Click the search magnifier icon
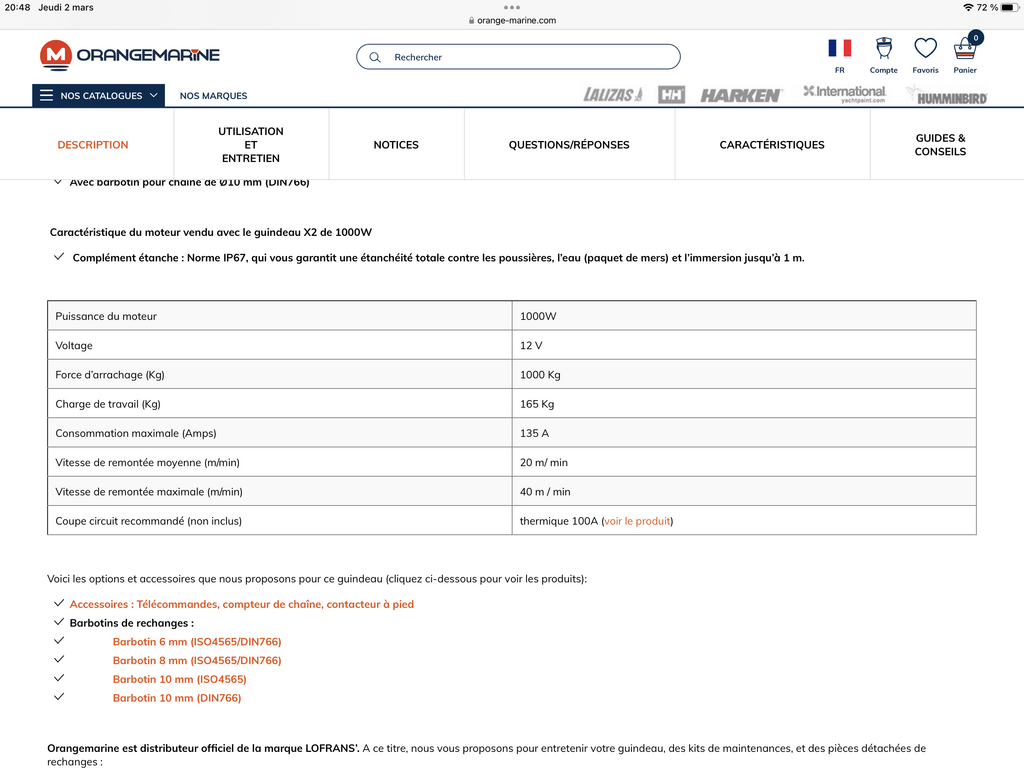The height and width of the screenshot is (768, 1024). click(x=375, y=57)
